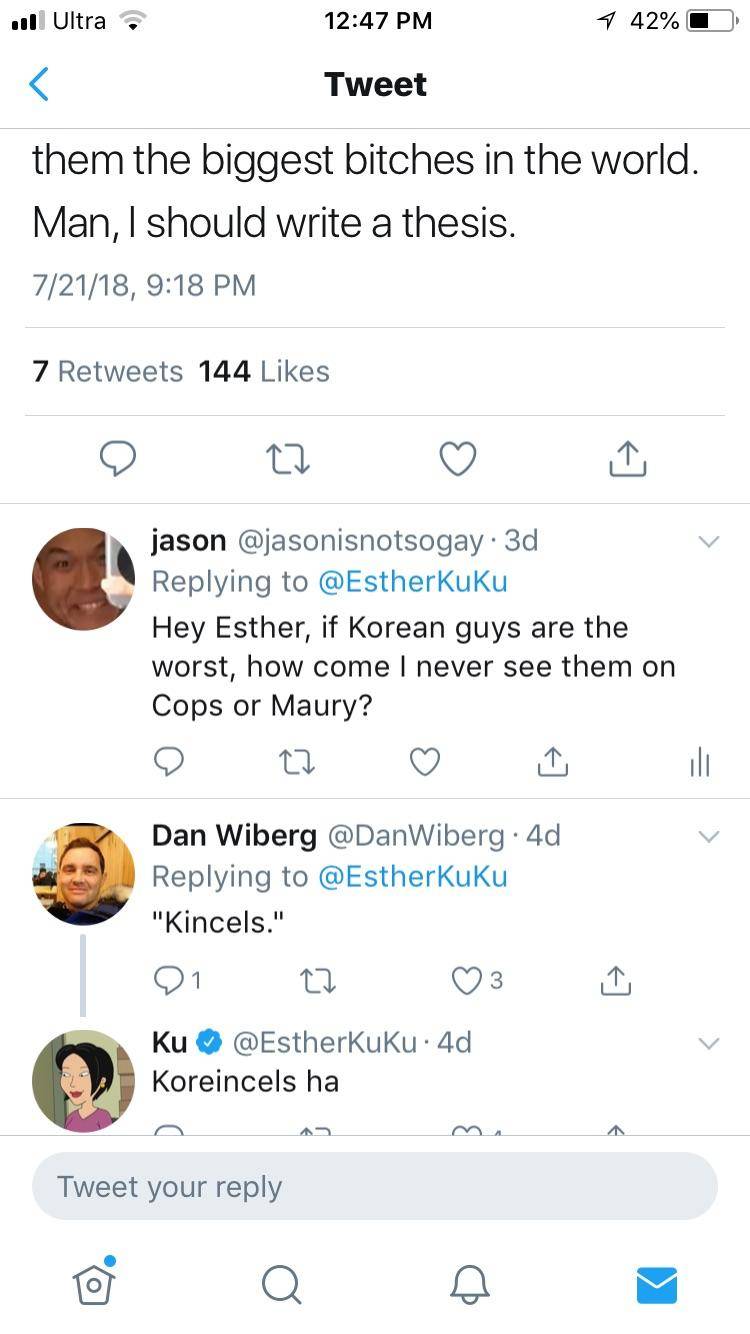
Task: View tweet analytics on jason's reply
Action: 700,762
